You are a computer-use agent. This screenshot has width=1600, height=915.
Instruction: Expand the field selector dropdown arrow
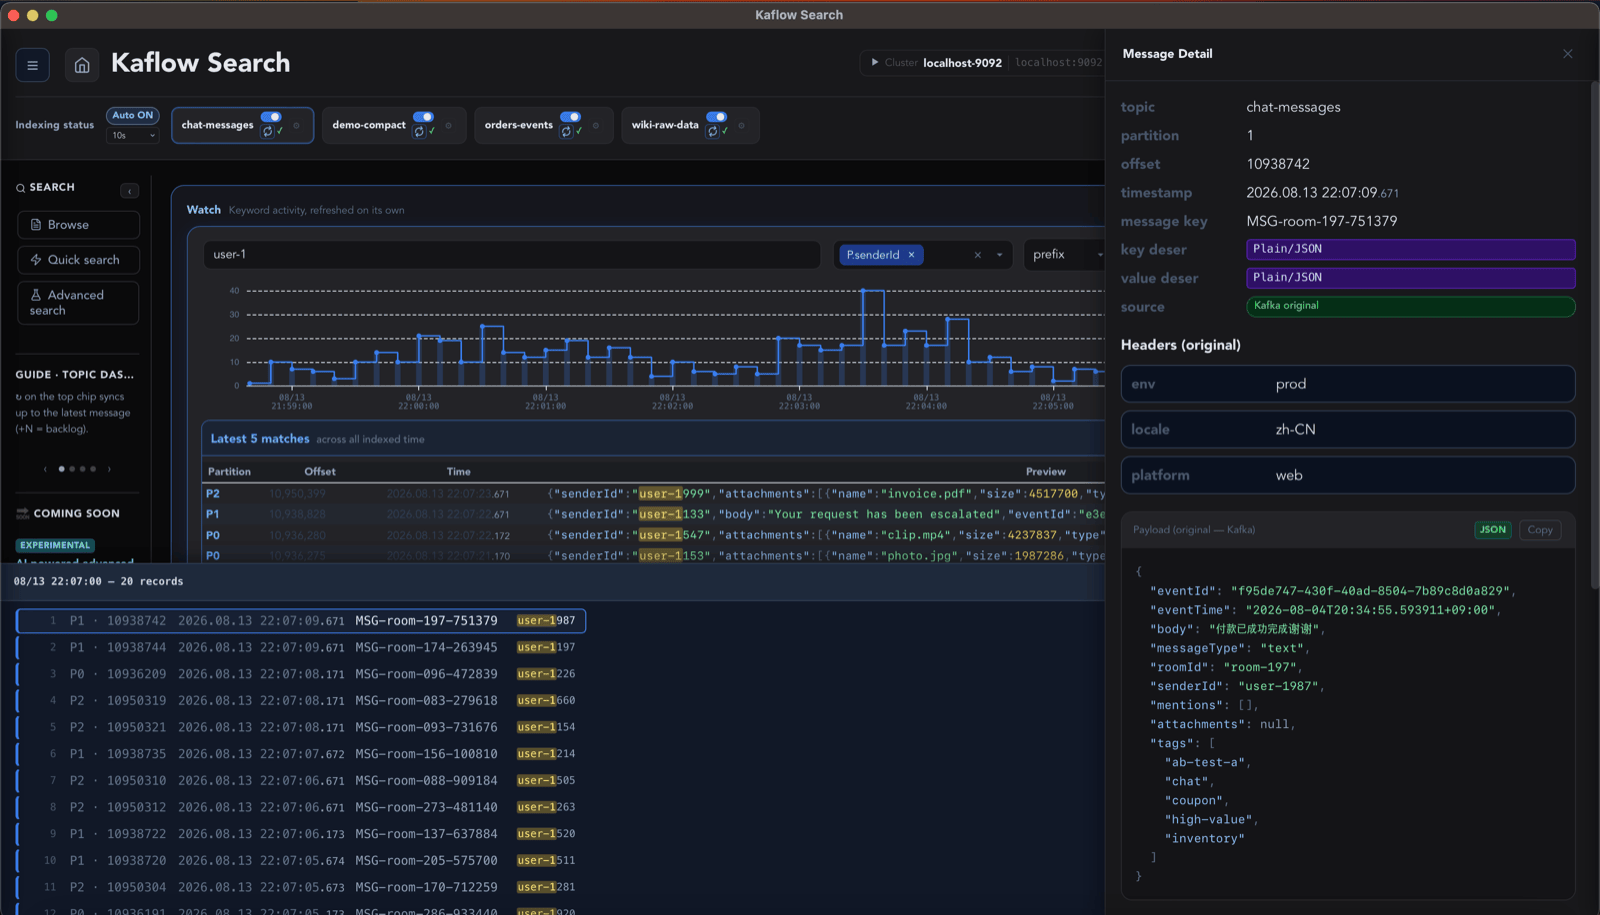(x=999, y=255)
